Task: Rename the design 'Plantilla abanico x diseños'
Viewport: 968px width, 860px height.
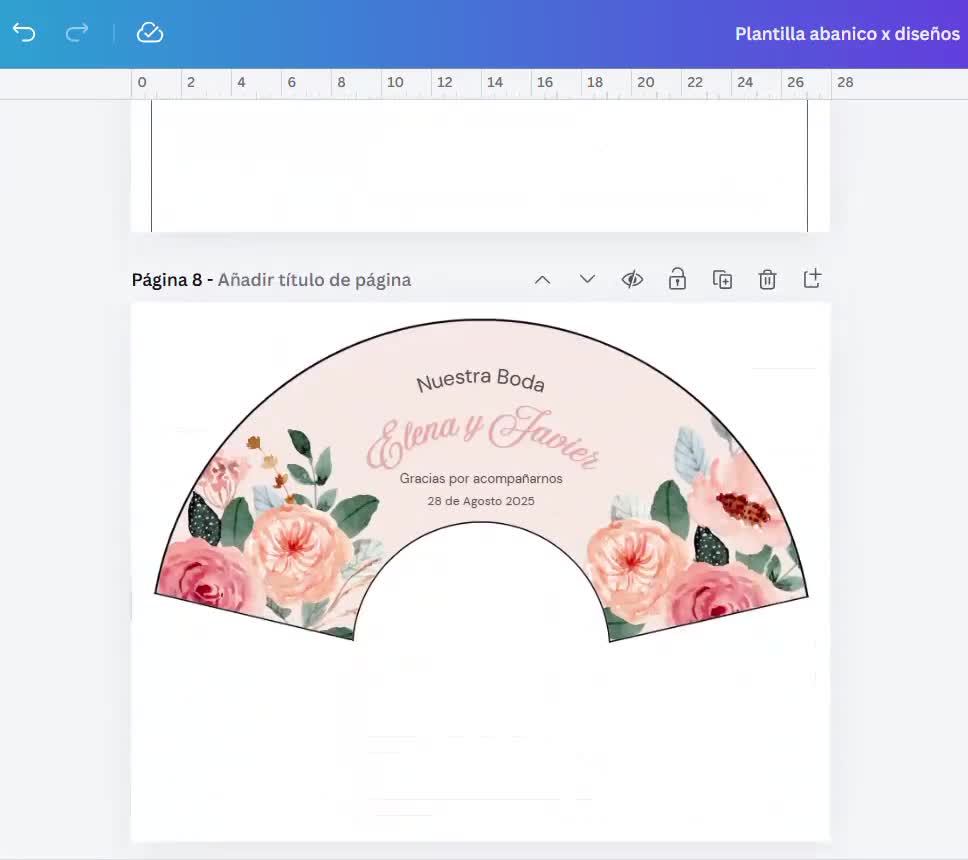Action: 847,33
